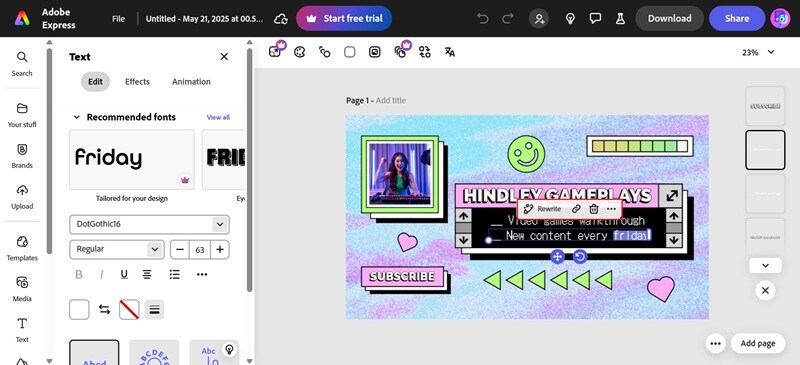The width and height of the screenshot is (800, 365).
Task: Click Add title next to Page 1
Action: (391, 101)
